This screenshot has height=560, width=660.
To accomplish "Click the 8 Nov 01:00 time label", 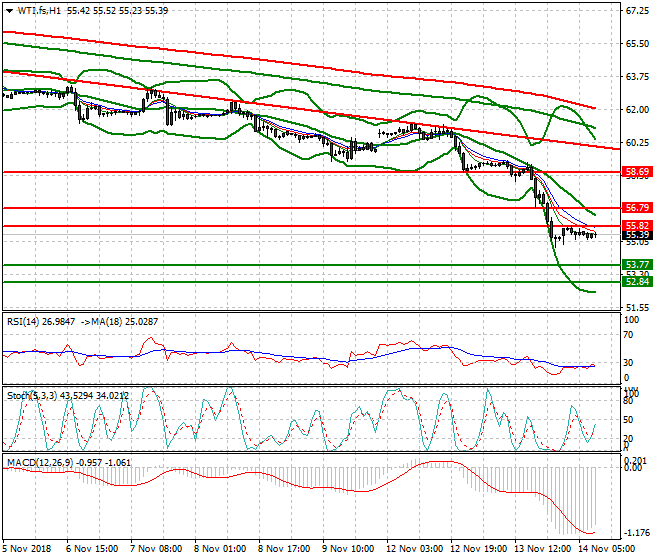I will pyautogui.click(x=220, y=549).
